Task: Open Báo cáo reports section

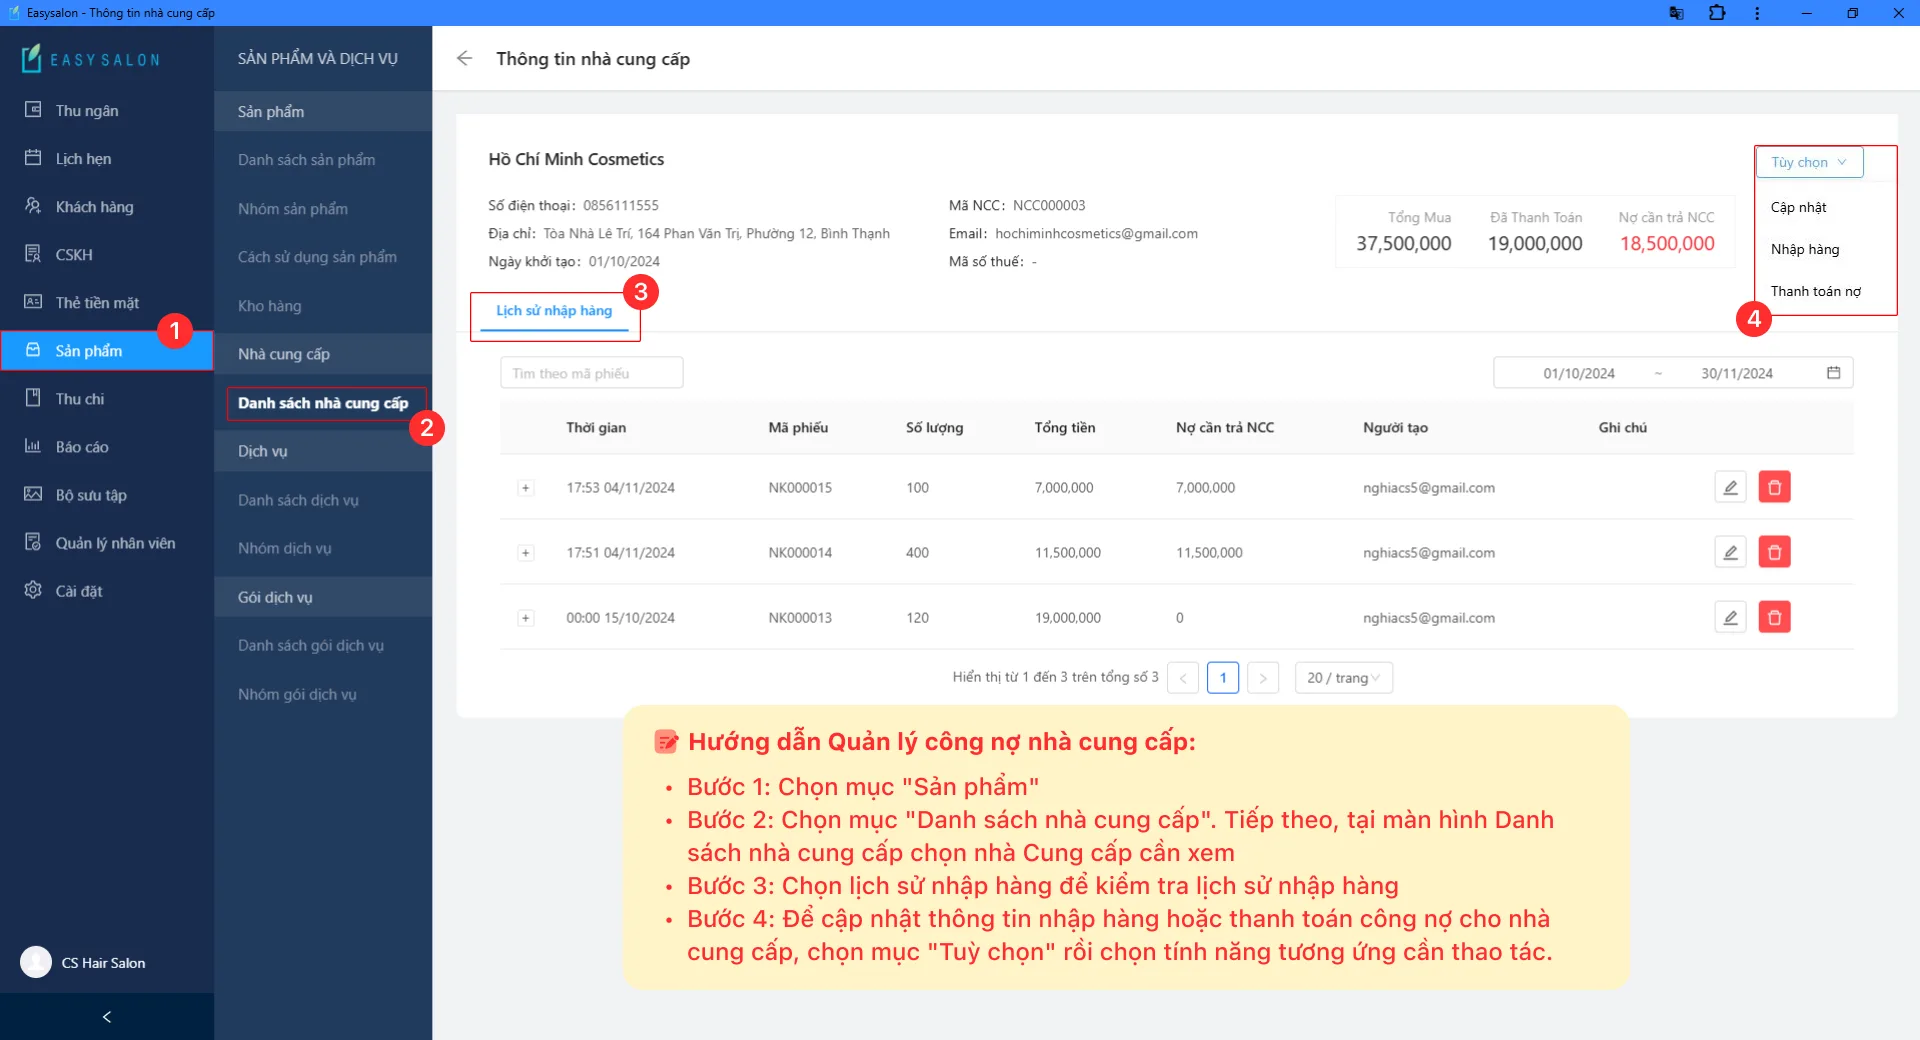Action: [106, 447]
